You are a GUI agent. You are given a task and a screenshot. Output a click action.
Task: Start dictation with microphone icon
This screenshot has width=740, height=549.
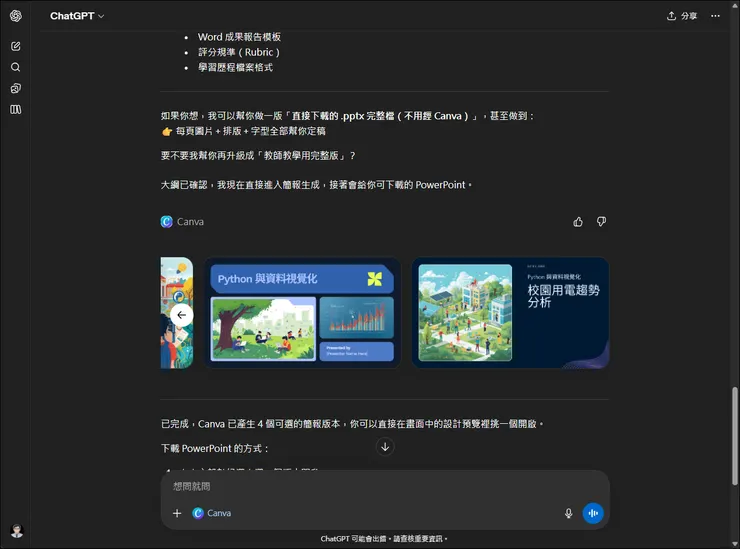pyautogui.click(x=569, y=513)
